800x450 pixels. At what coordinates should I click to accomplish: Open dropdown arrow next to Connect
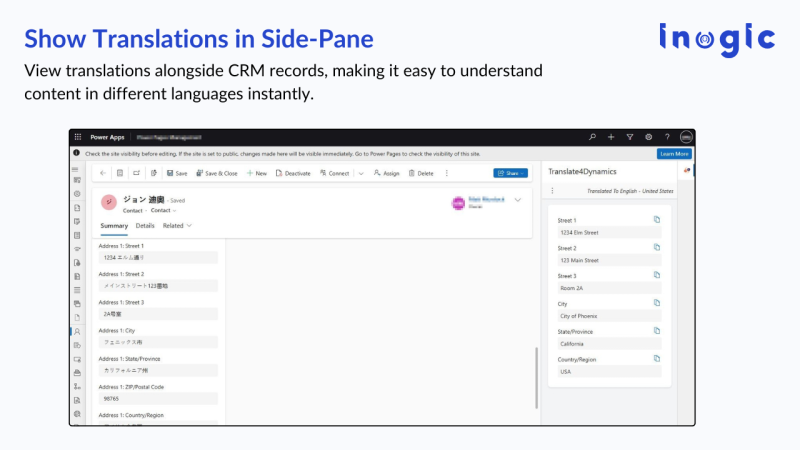coord(359,173)
